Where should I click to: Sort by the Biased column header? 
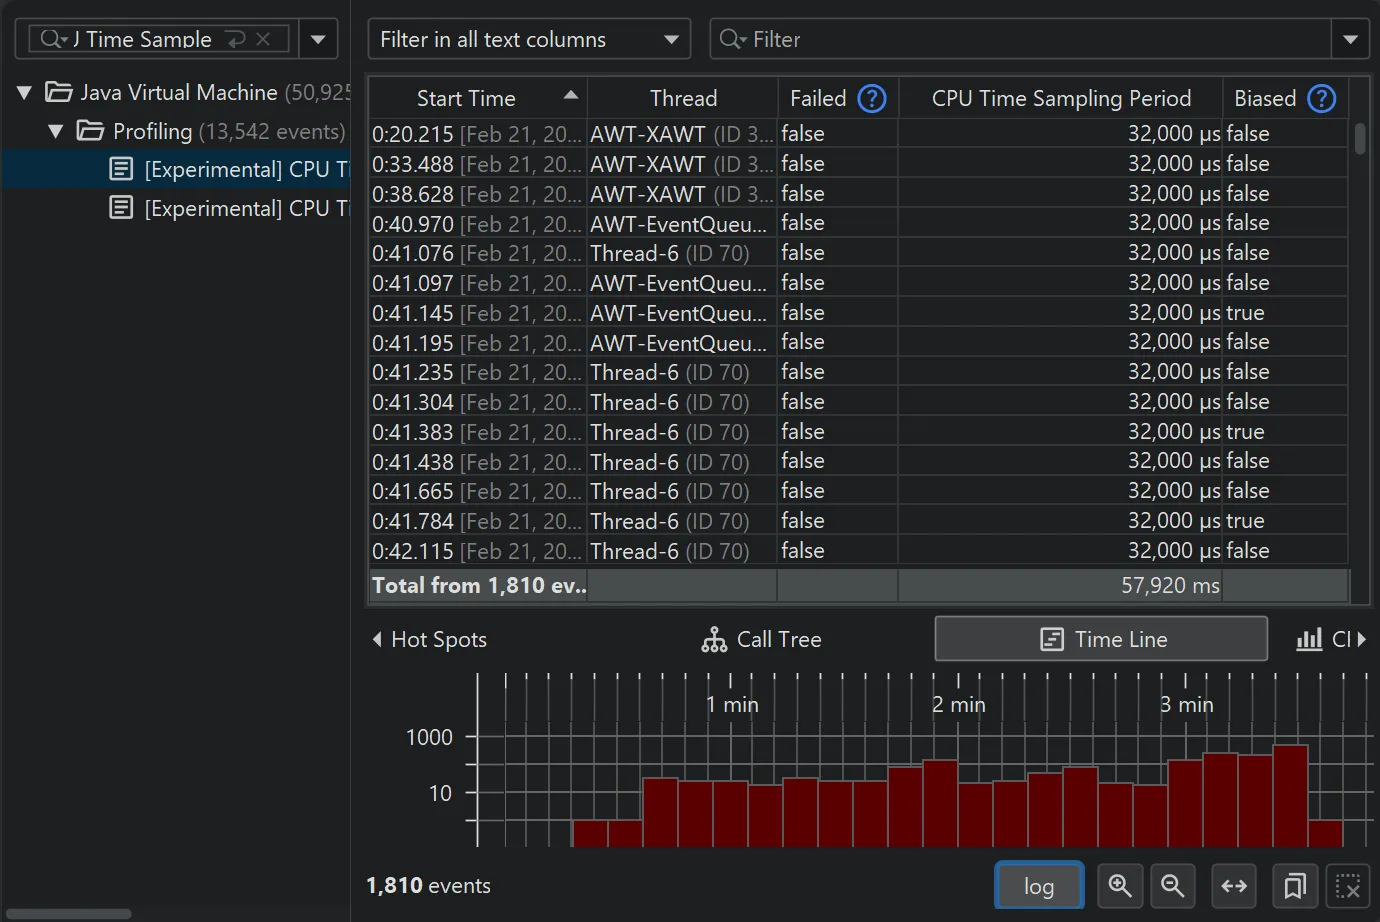tap(1265, 98)
